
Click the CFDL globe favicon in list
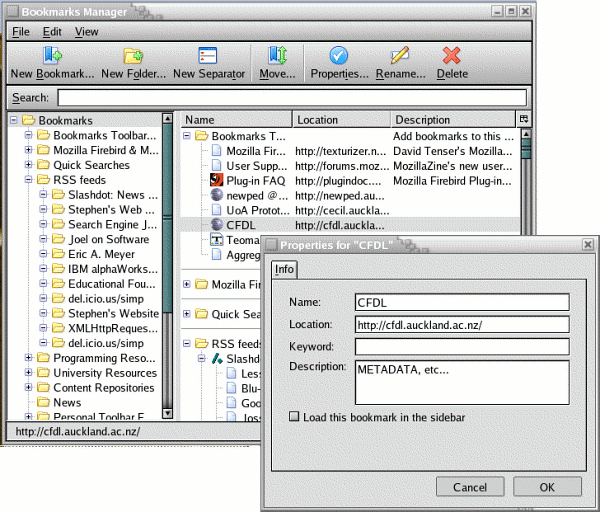click(x=217, y=225)
